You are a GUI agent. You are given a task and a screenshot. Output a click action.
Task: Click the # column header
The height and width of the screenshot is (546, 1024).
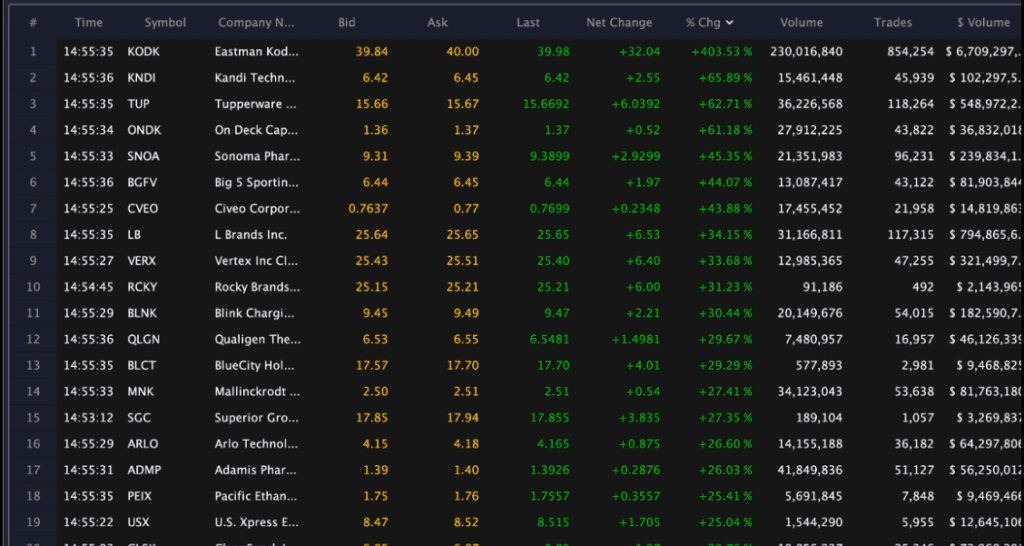tap(33, 23)
